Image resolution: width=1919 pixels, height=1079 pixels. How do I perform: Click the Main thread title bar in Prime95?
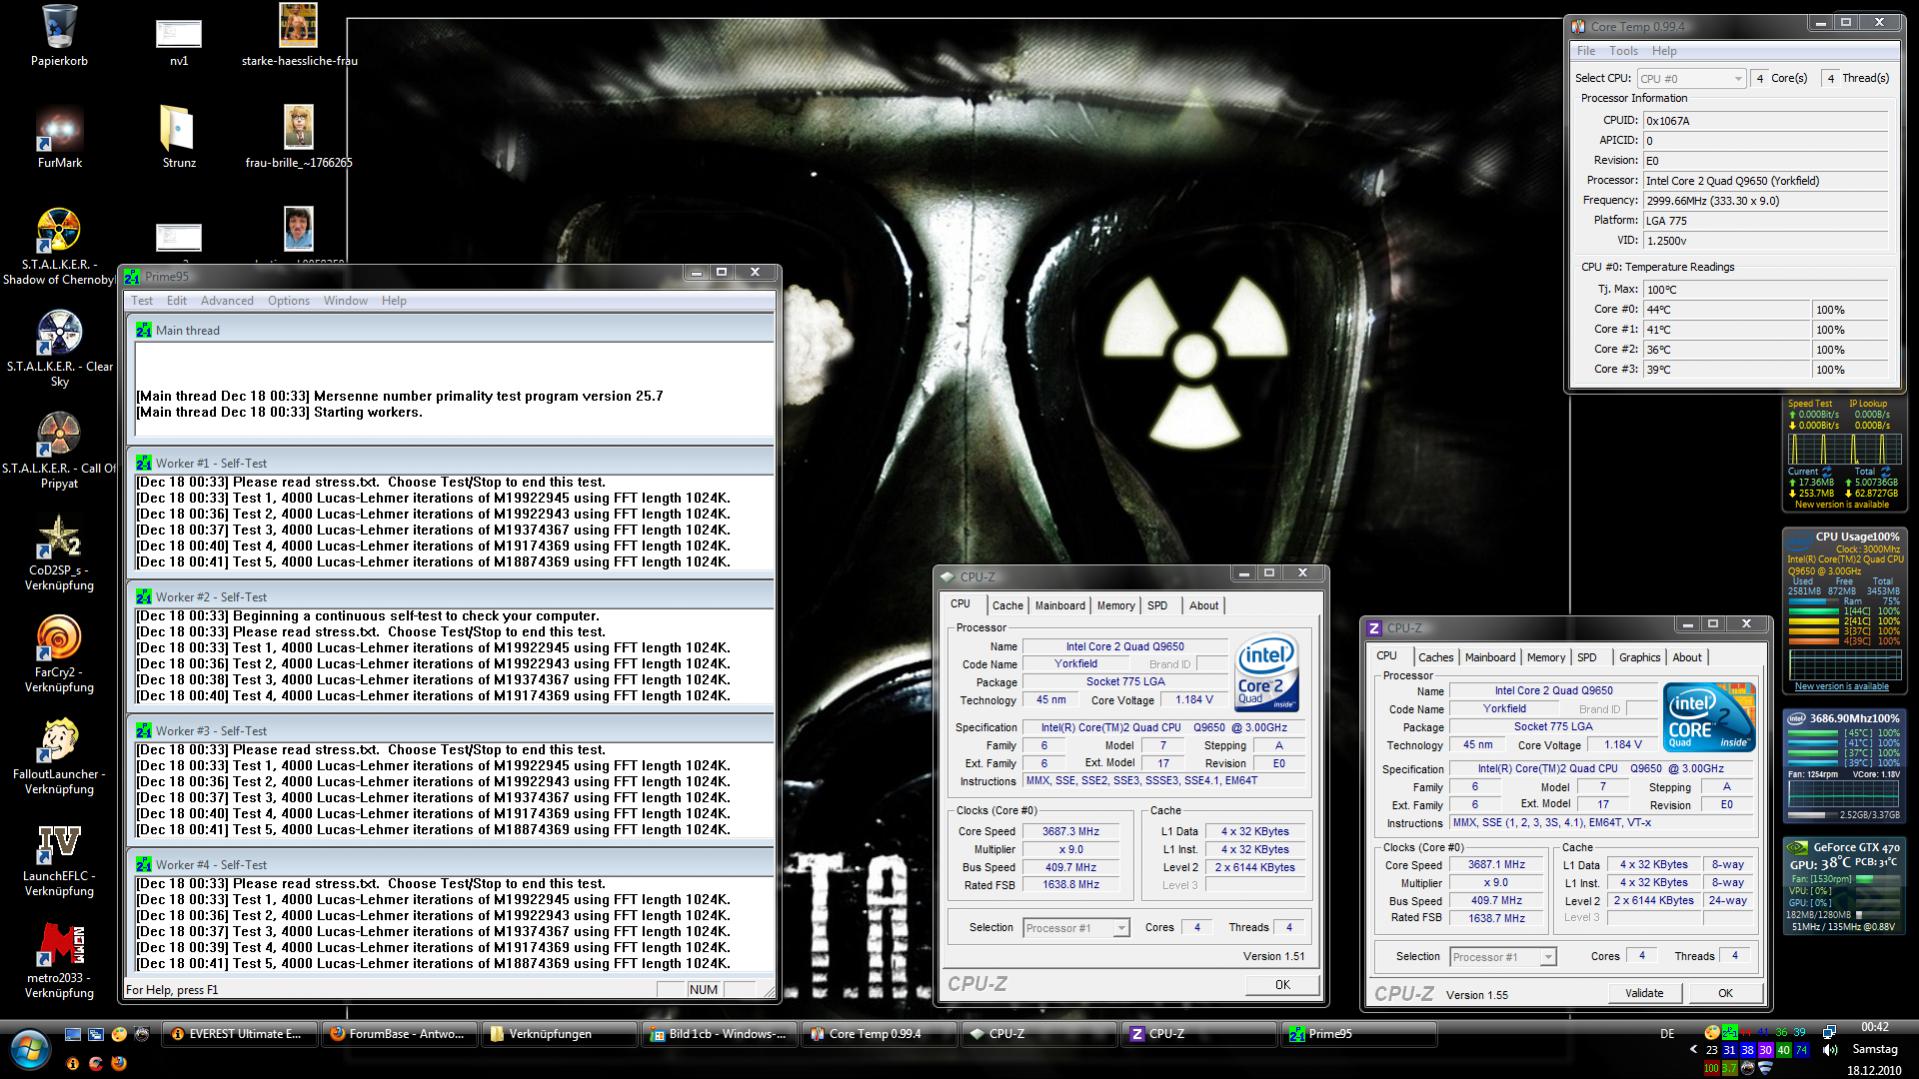450,330
